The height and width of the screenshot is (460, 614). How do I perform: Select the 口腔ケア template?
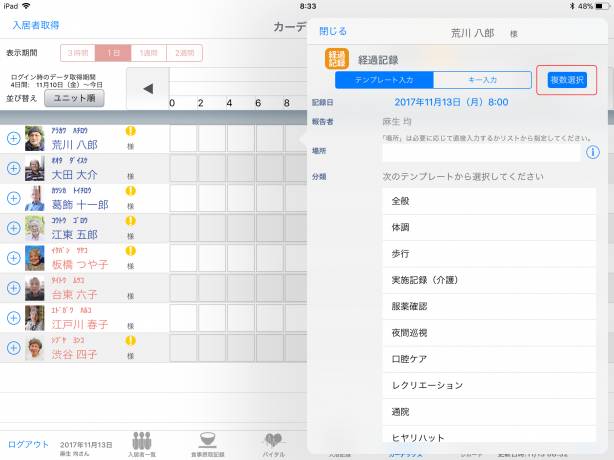489,359
